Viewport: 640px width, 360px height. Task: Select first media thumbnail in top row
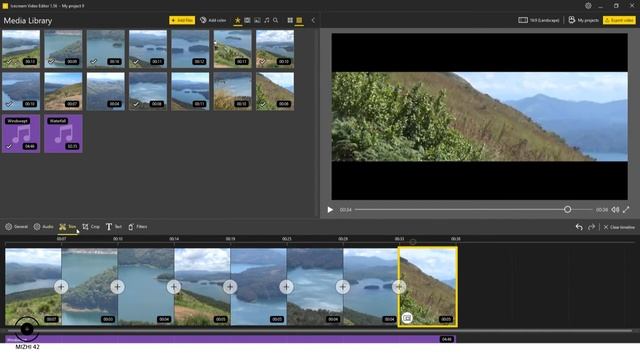coord(21,49)
